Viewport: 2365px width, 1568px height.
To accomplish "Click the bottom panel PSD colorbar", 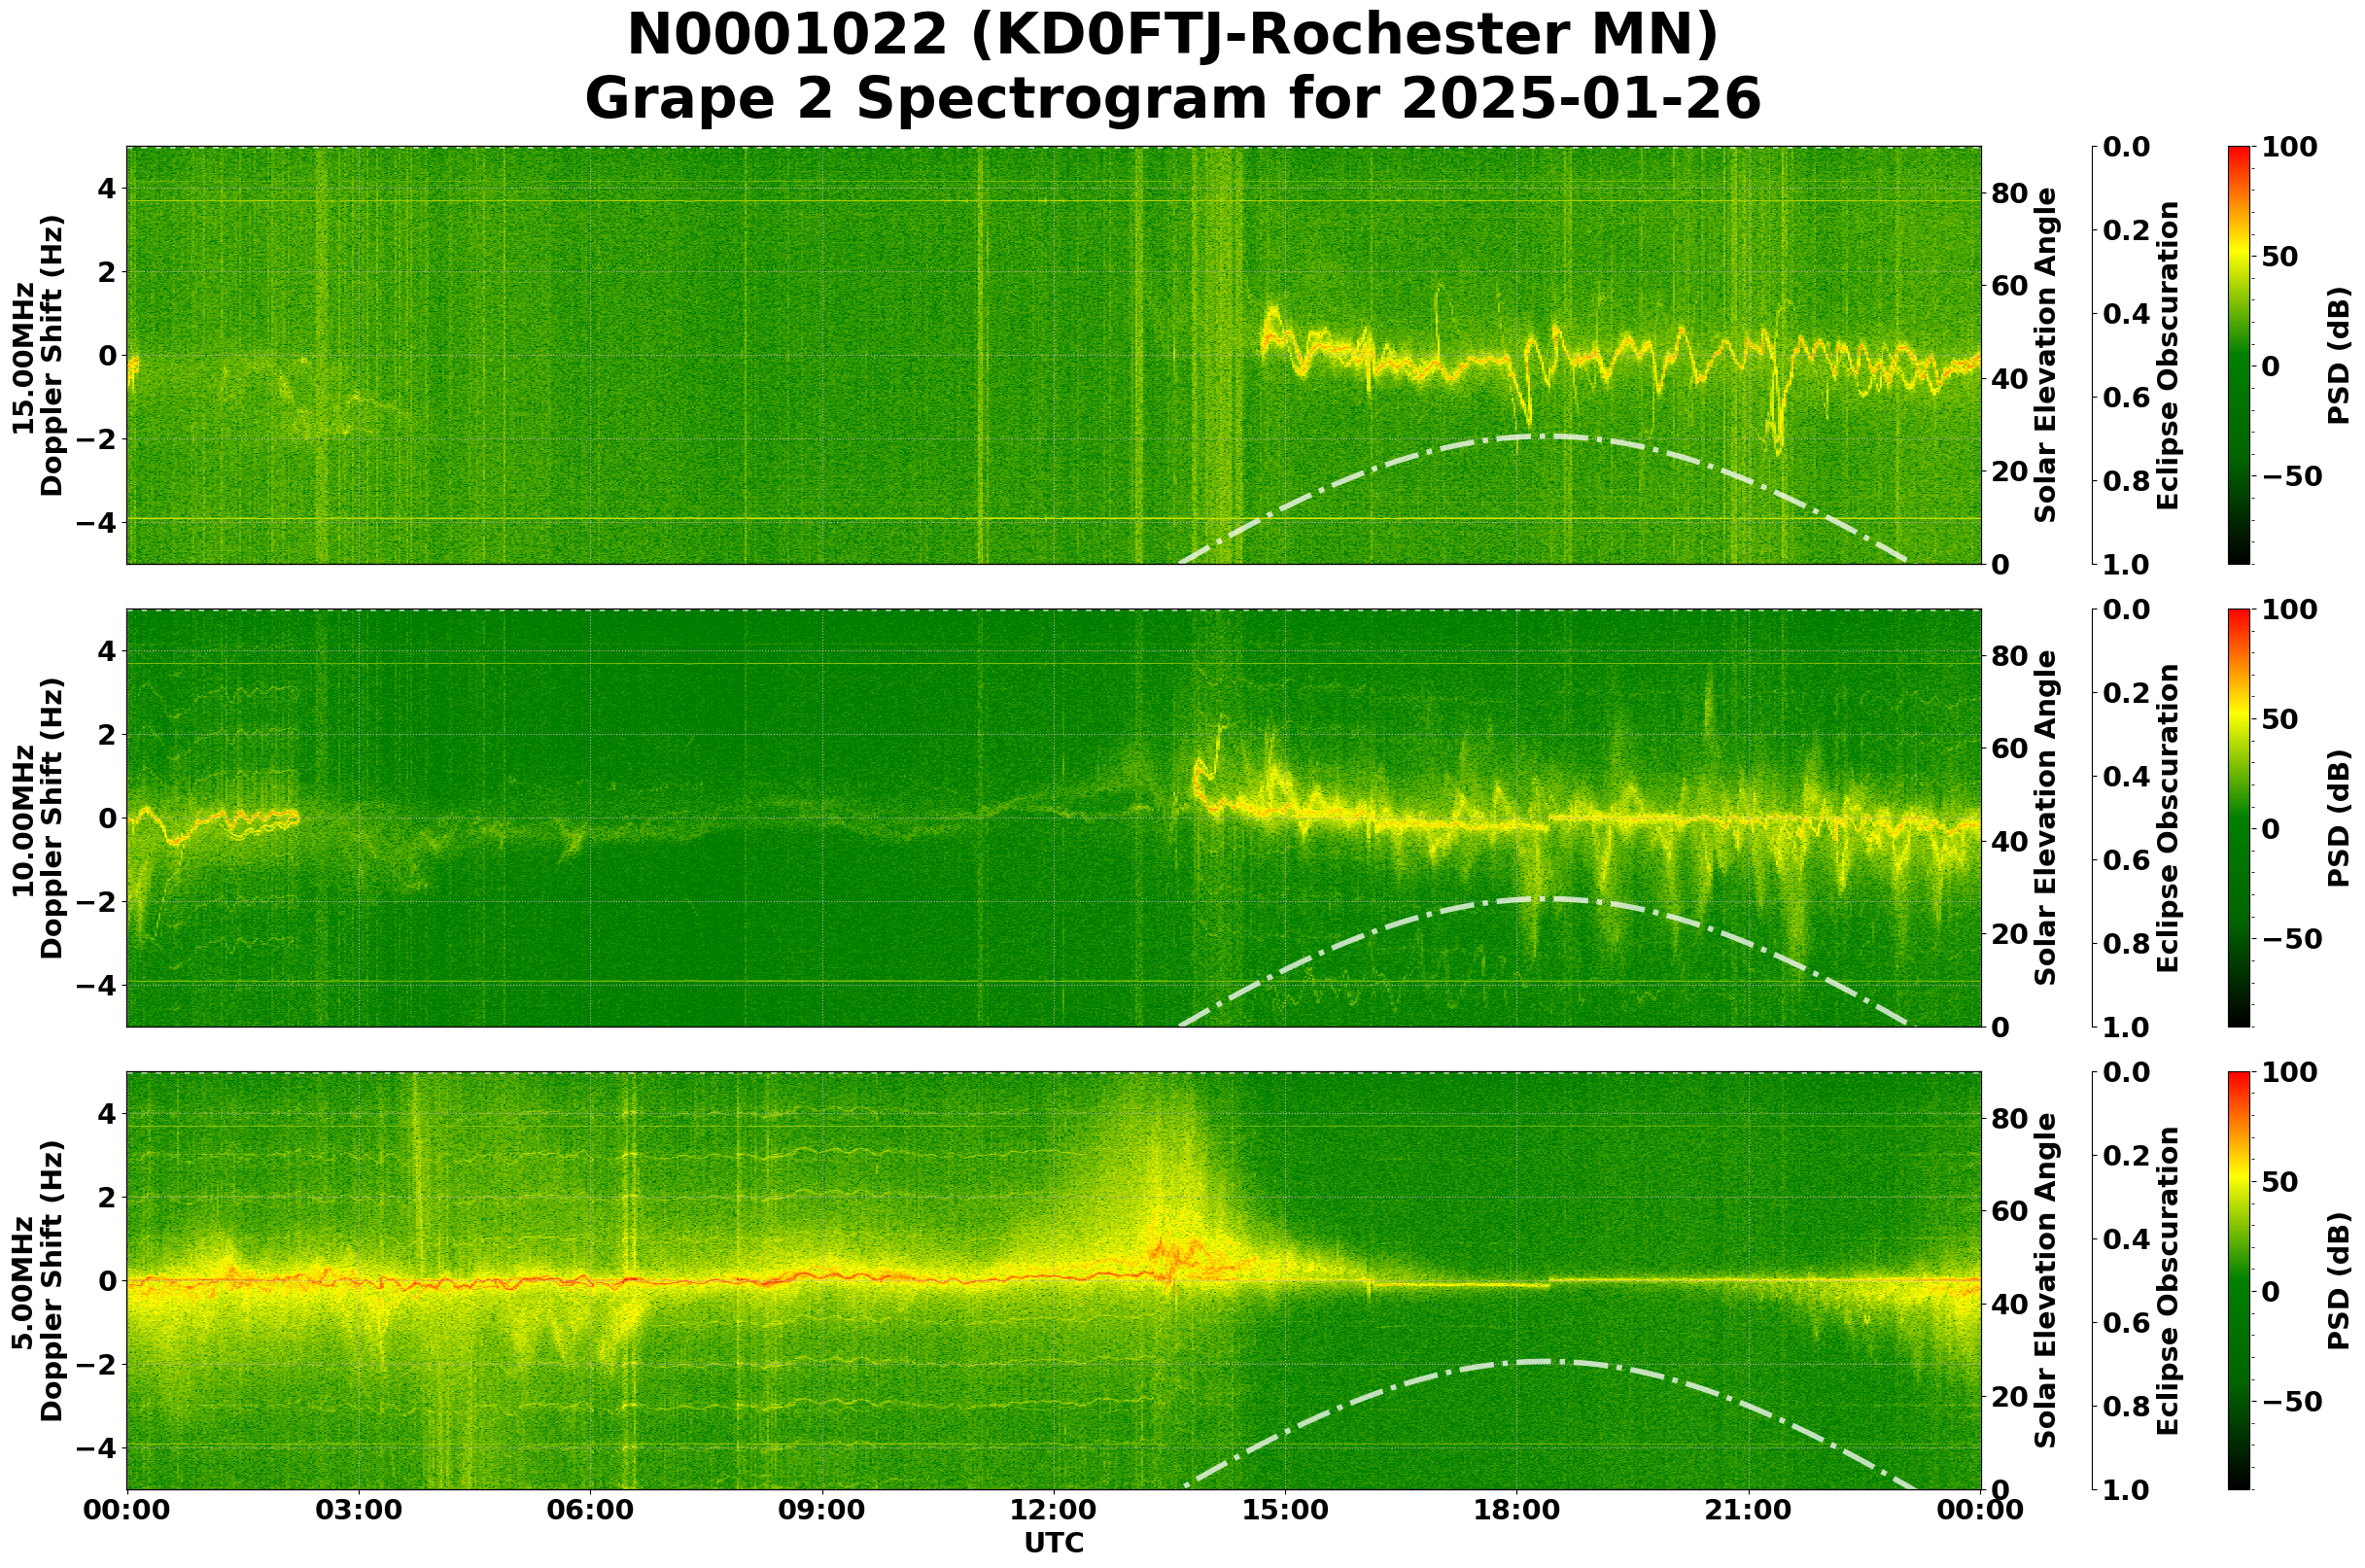I will 2239,1281.
